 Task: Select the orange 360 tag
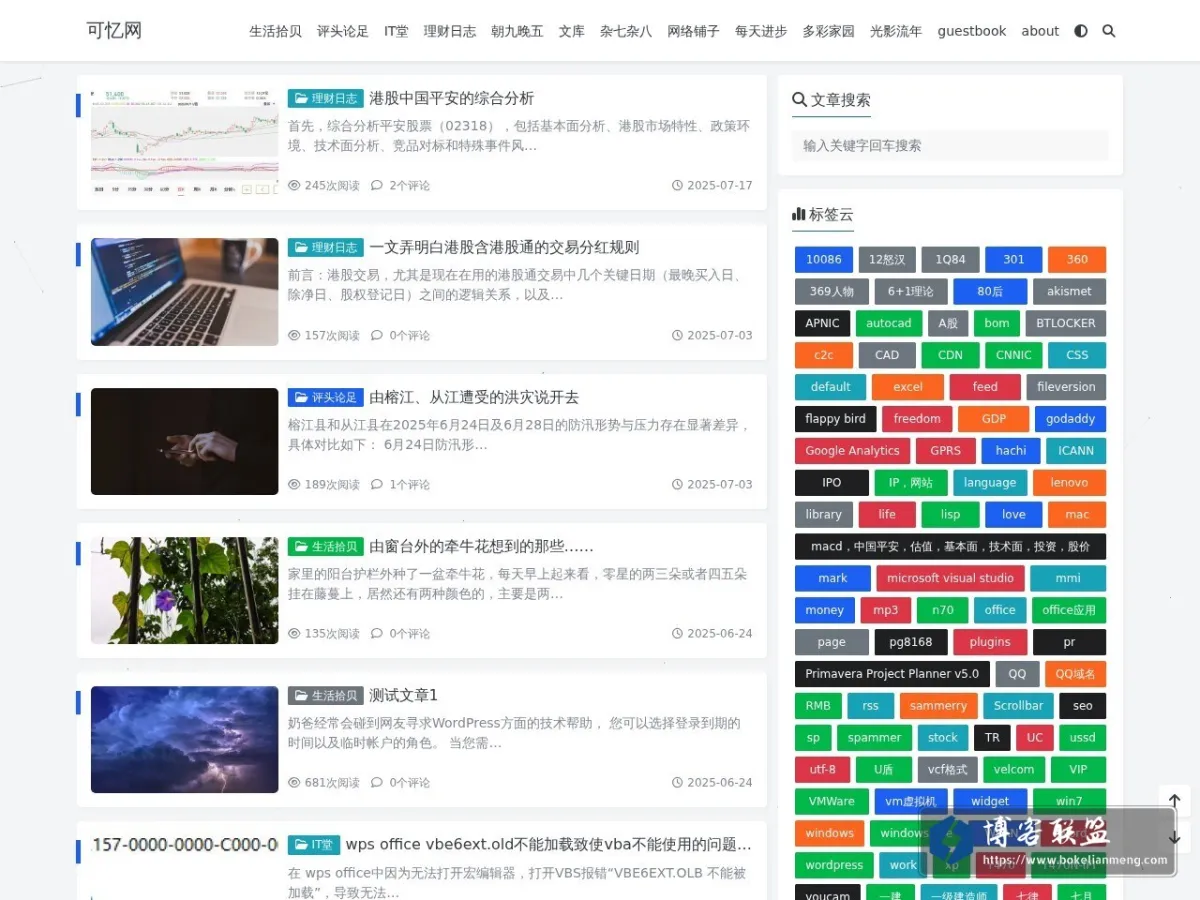(x=1077, y=259)
